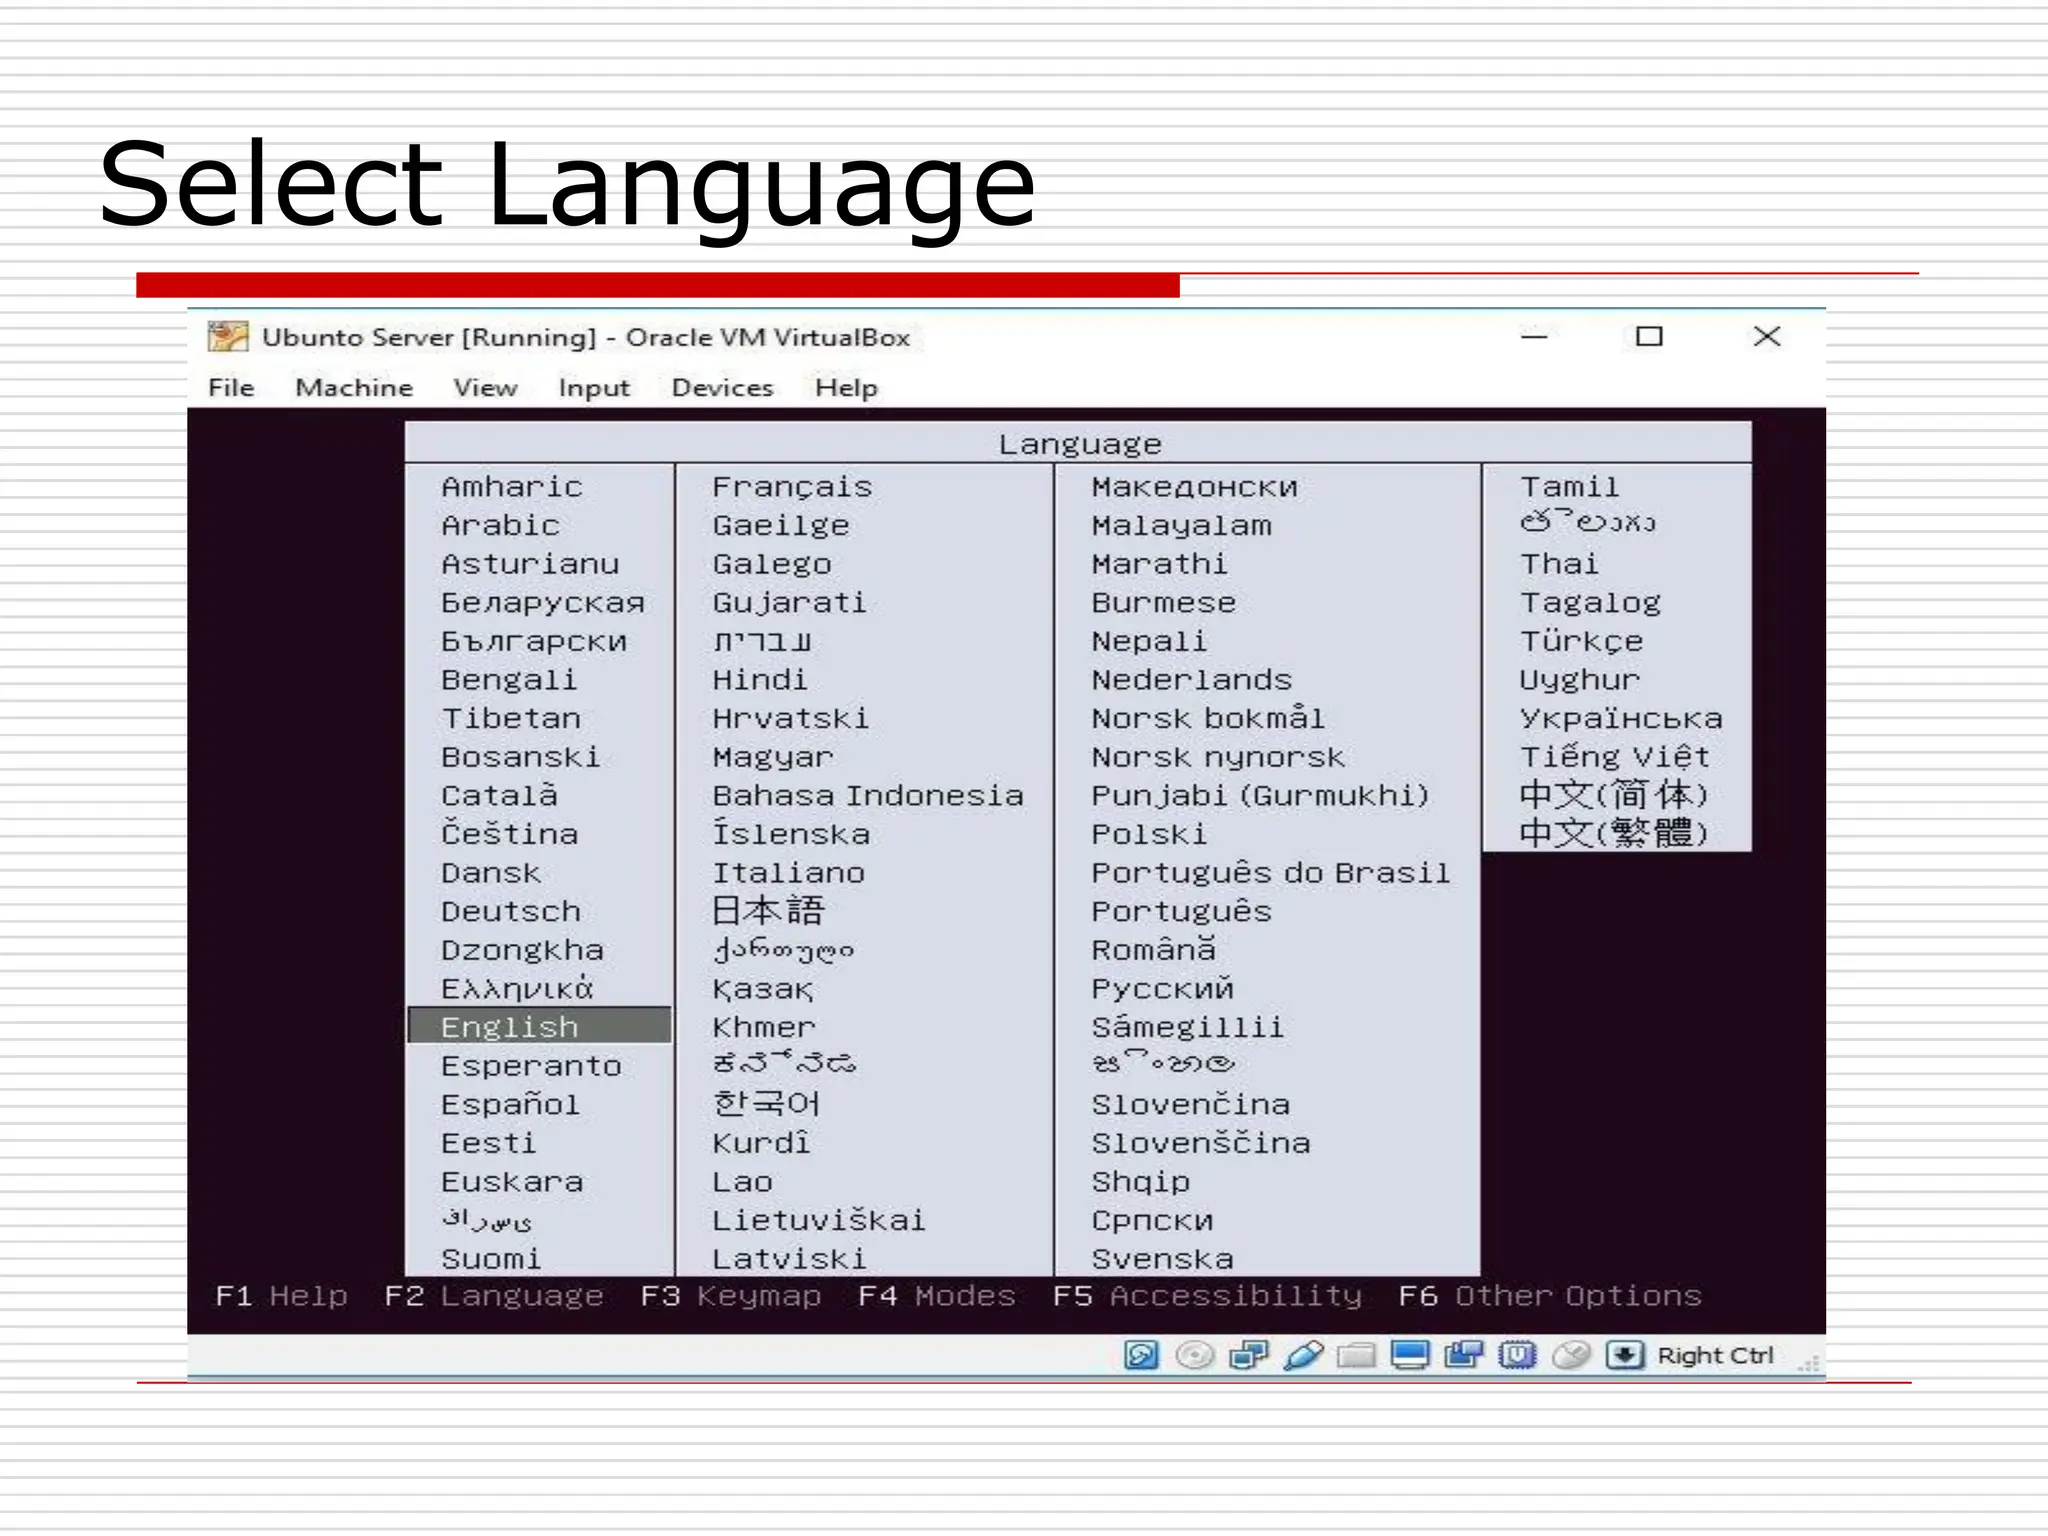Select Tiếng Việt language
This screenshot has width=2048, height=1536.
[x=1614, y=756]
